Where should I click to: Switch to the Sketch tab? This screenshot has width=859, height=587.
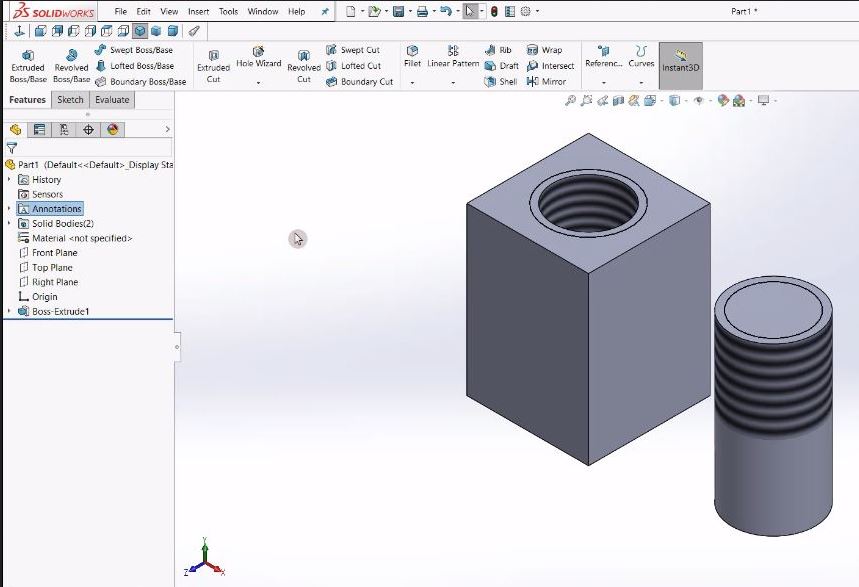pyautogui.click(x=70, y=100)
